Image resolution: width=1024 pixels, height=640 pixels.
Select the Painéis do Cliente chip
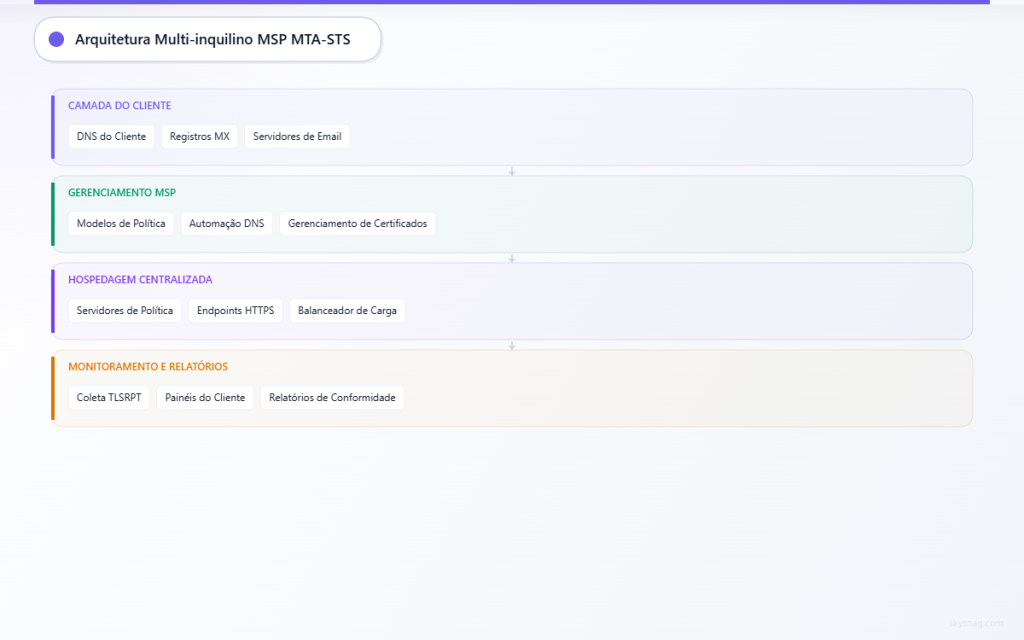coord(205,397)
